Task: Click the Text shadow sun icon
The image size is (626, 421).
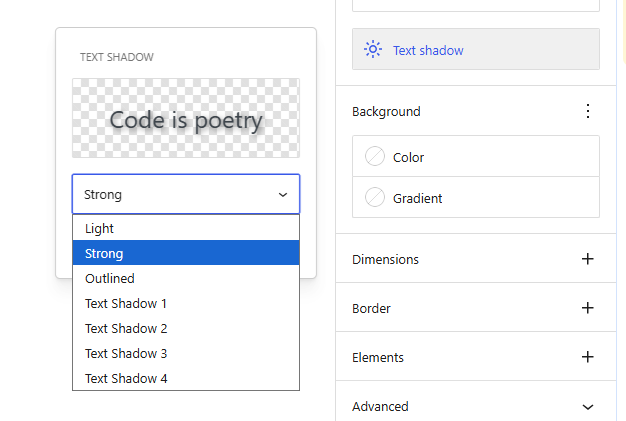Action: tap(372, 49)
